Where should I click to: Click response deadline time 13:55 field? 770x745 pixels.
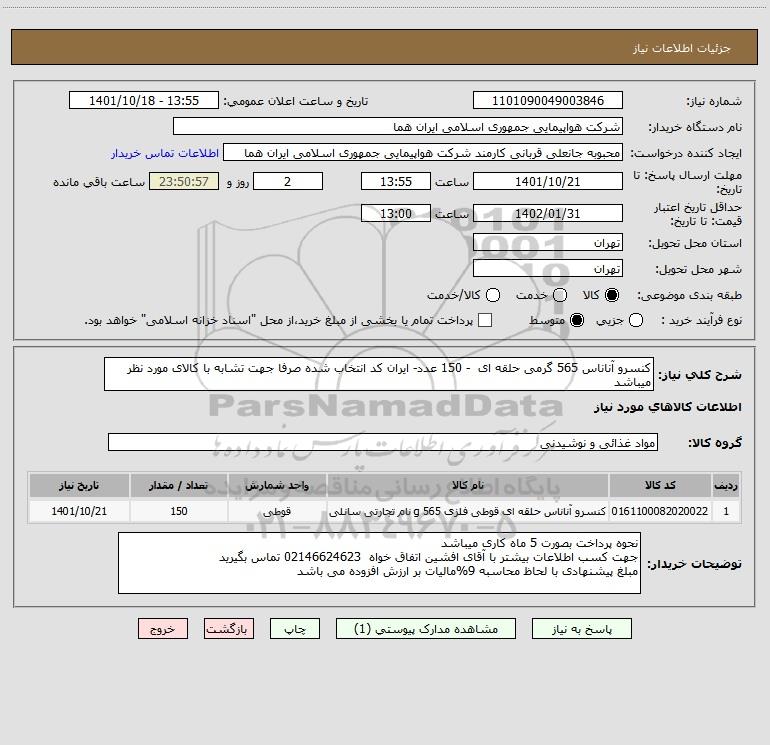(x=396, y=181)
